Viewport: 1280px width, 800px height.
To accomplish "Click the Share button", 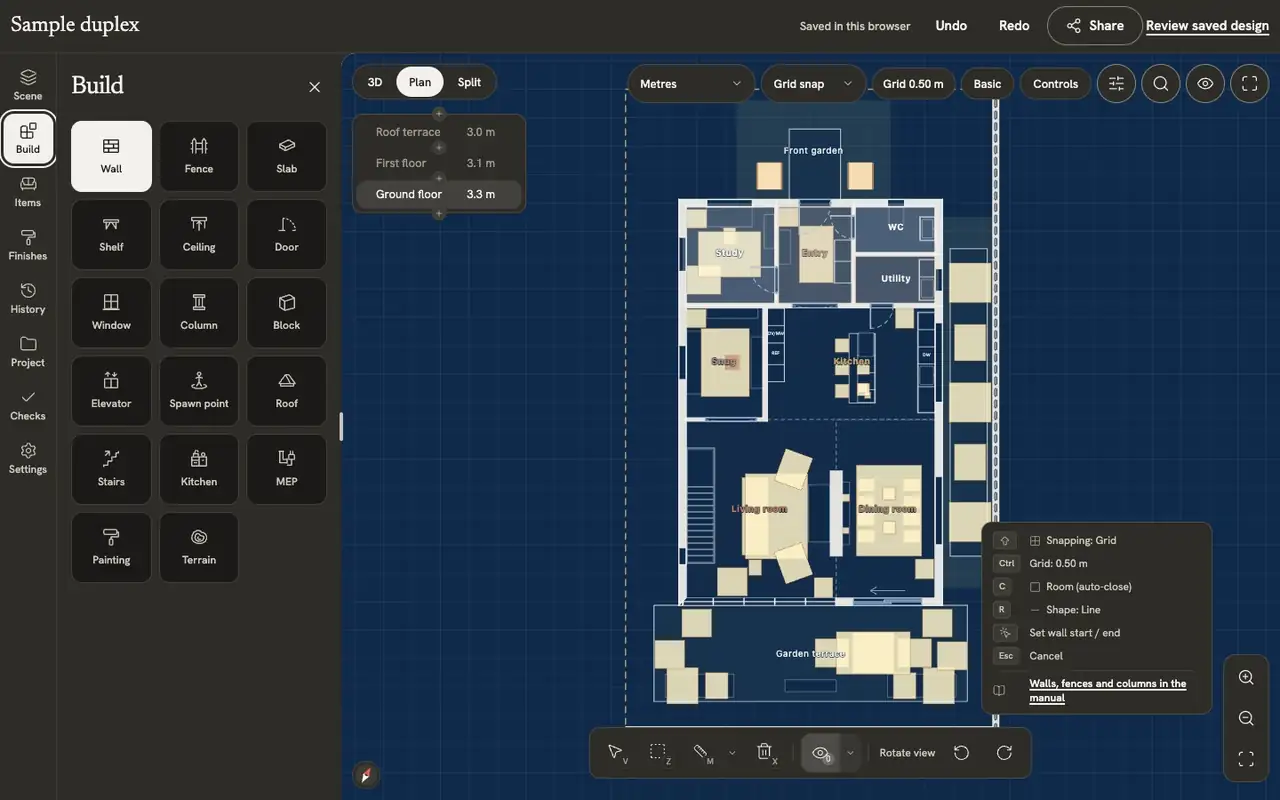I will (1094, 26).
